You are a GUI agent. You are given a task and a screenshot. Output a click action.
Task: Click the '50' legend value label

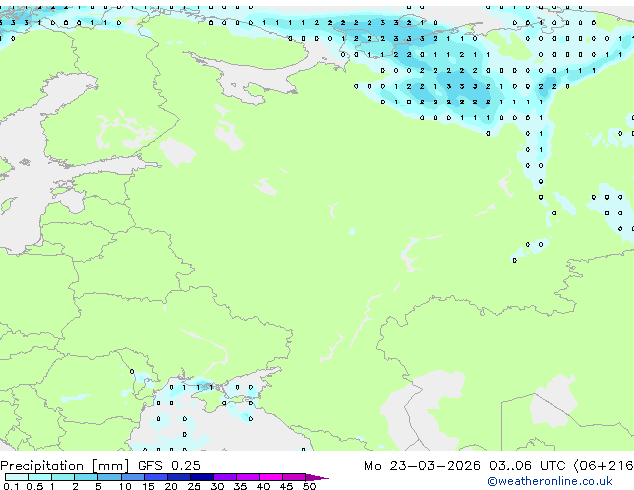(309, 486)
